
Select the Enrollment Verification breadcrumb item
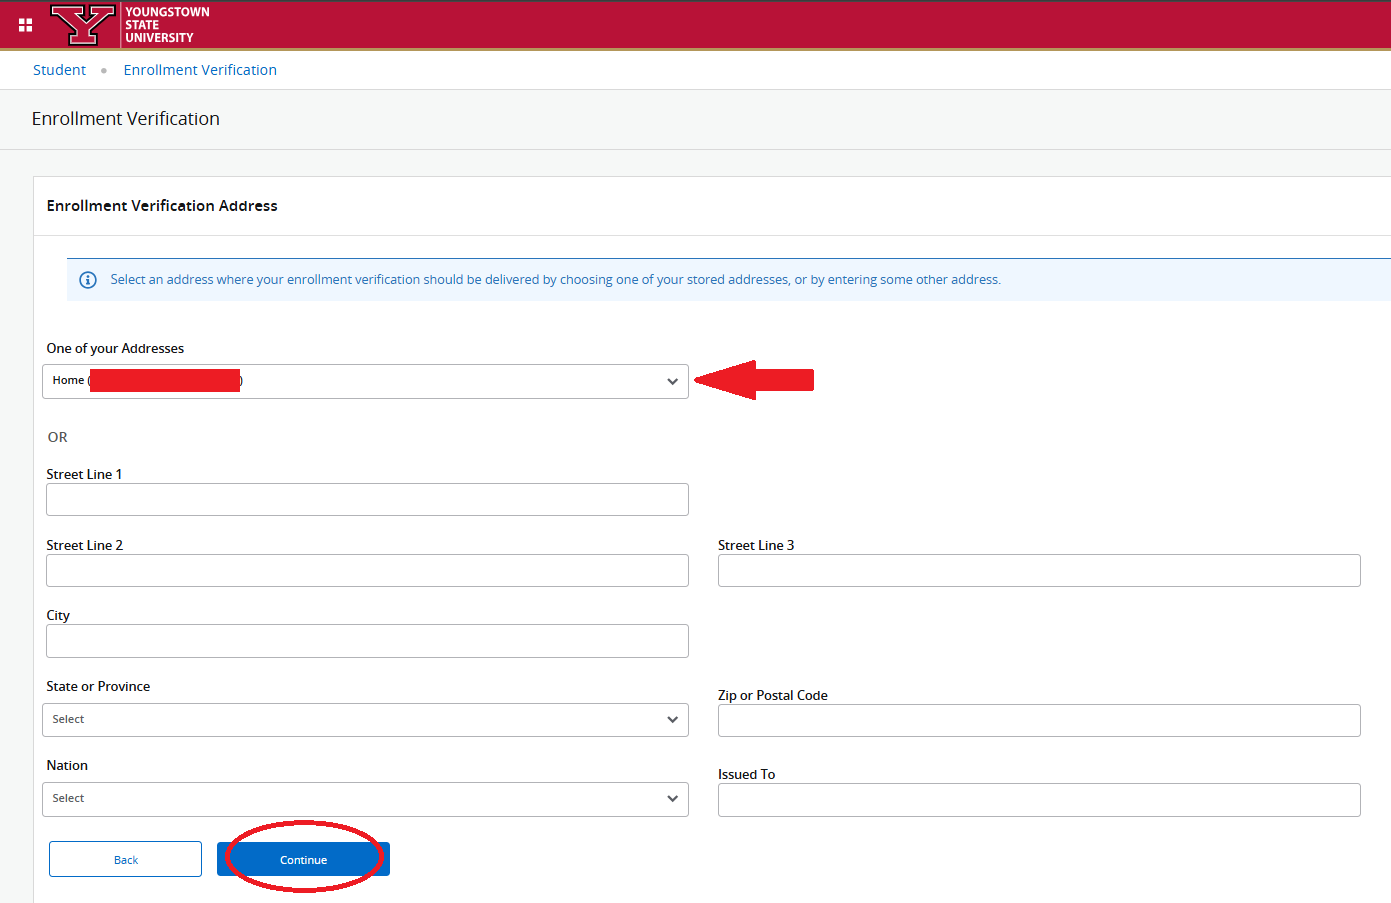200,70
